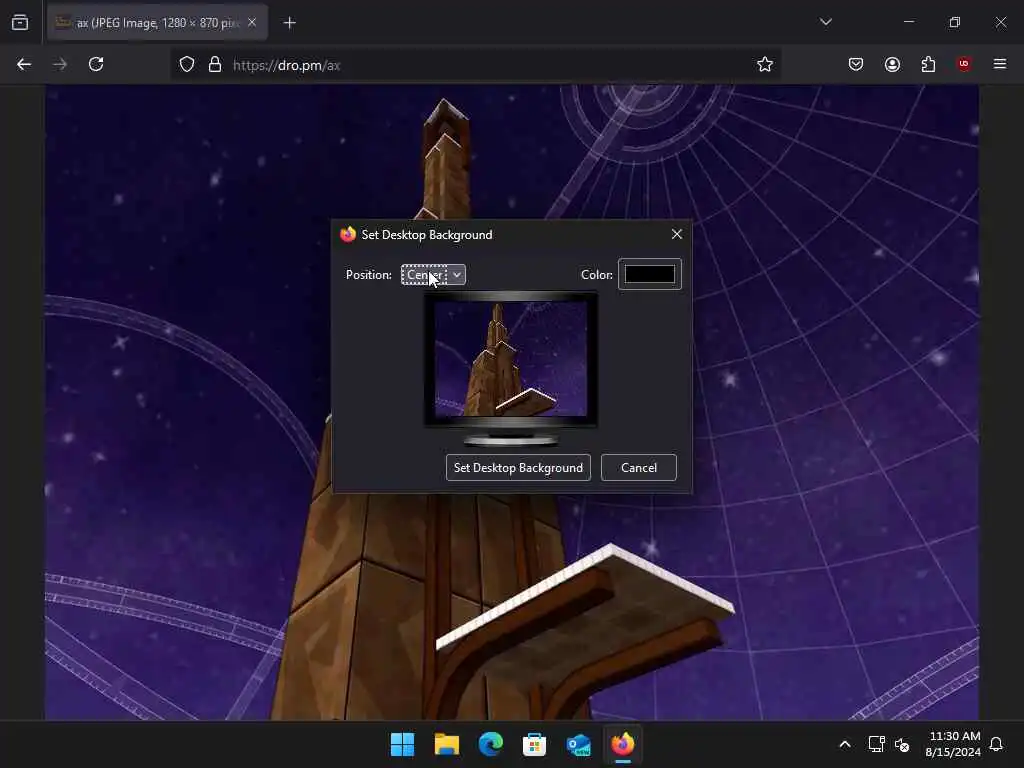Save page to Pocket
This screenshot has height=768, width=1024.
click(x=856, y=65)
